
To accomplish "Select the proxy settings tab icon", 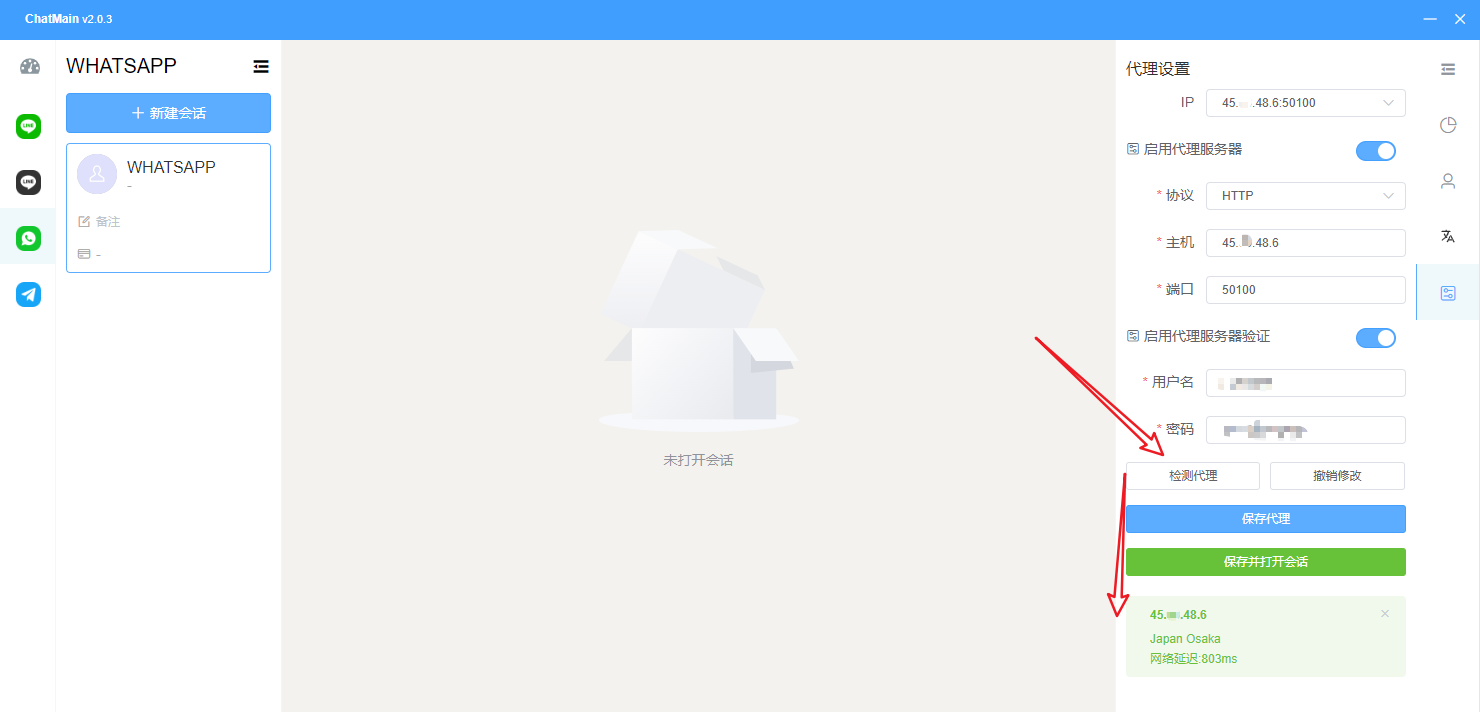I will (x=1448, y=293).
